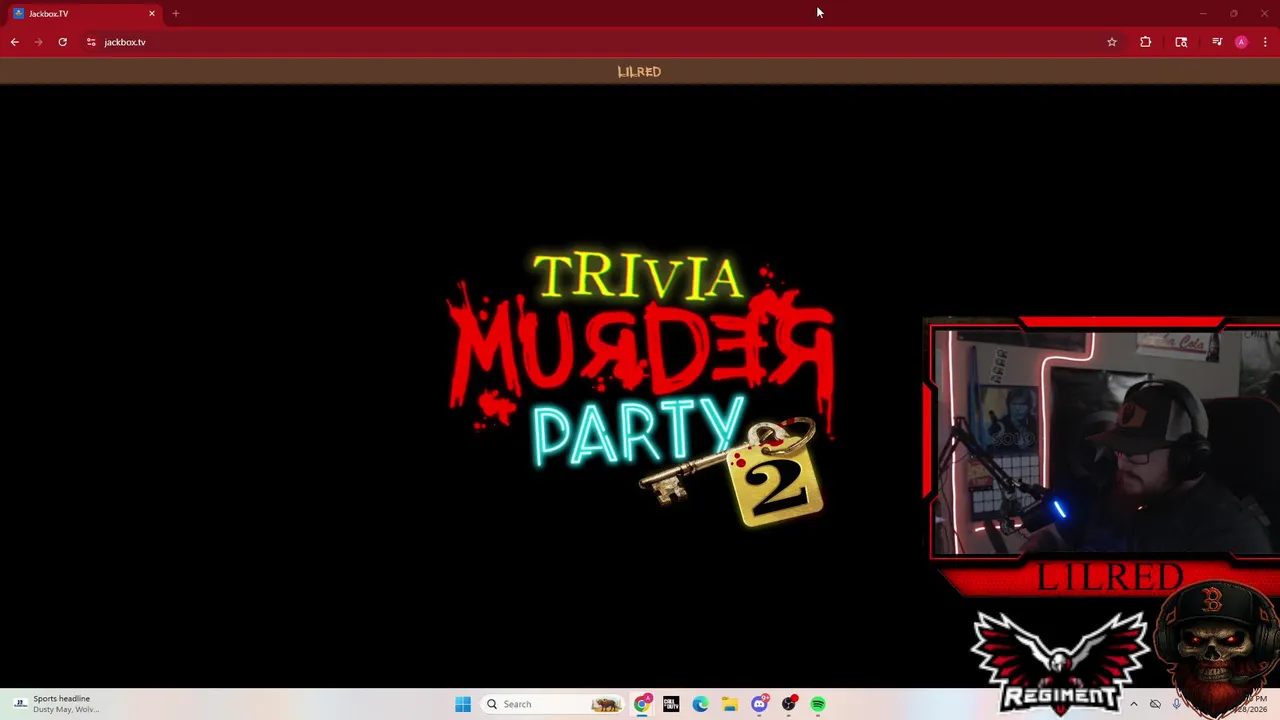The width and height of the screenshot is (1280, 720).
Task: Minimize the Chrome window
Action: [1203, 14]
